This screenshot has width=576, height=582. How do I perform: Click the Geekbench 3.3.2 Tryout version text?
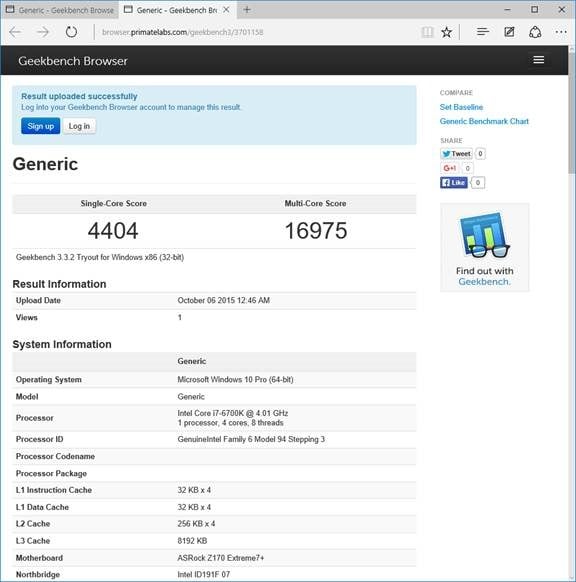pyautogui.click(x=100, y=257)
